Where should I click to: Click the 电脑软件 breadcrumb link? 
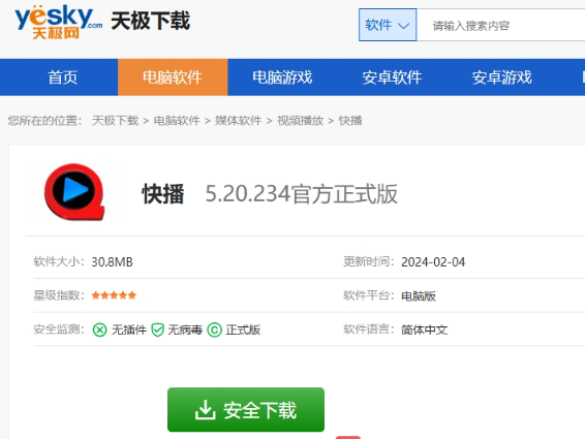coord(177,120)
